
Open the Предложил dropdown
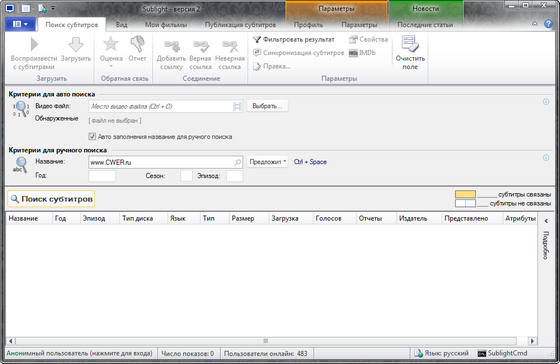click(x=268, y=162)
